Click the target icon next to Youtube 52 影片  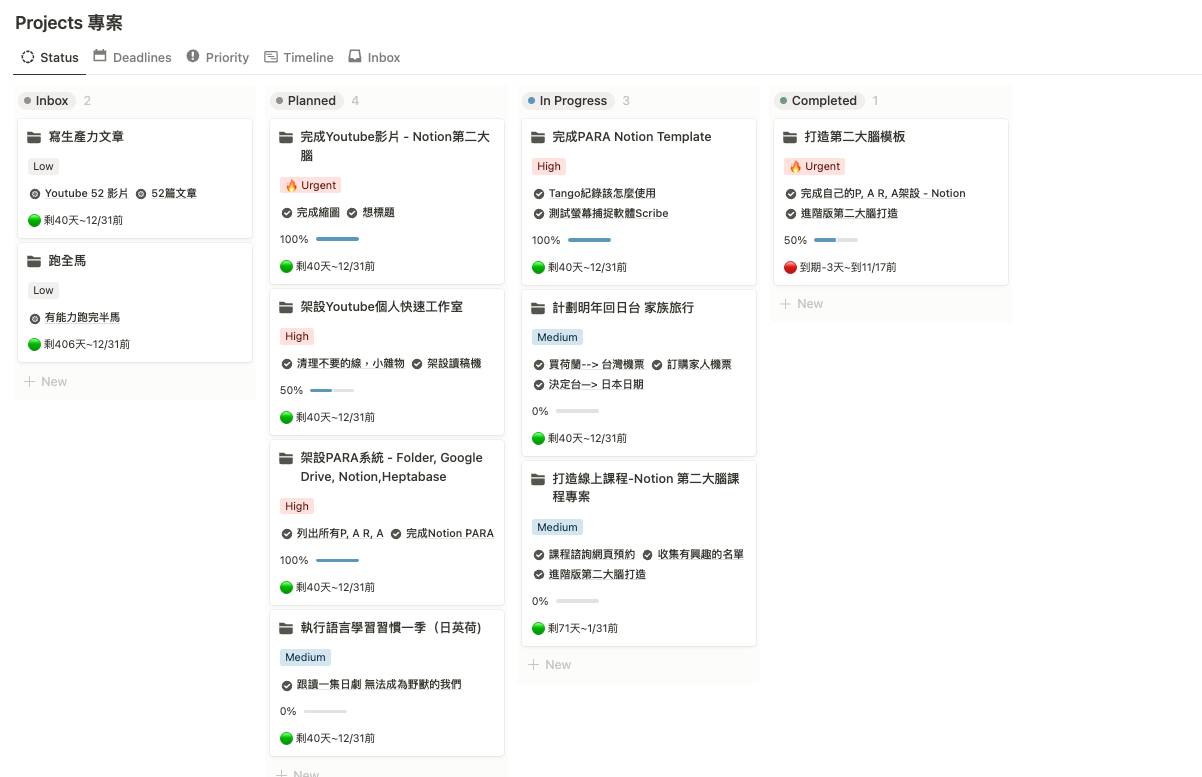pyautogui.click(x=35, y=194)
